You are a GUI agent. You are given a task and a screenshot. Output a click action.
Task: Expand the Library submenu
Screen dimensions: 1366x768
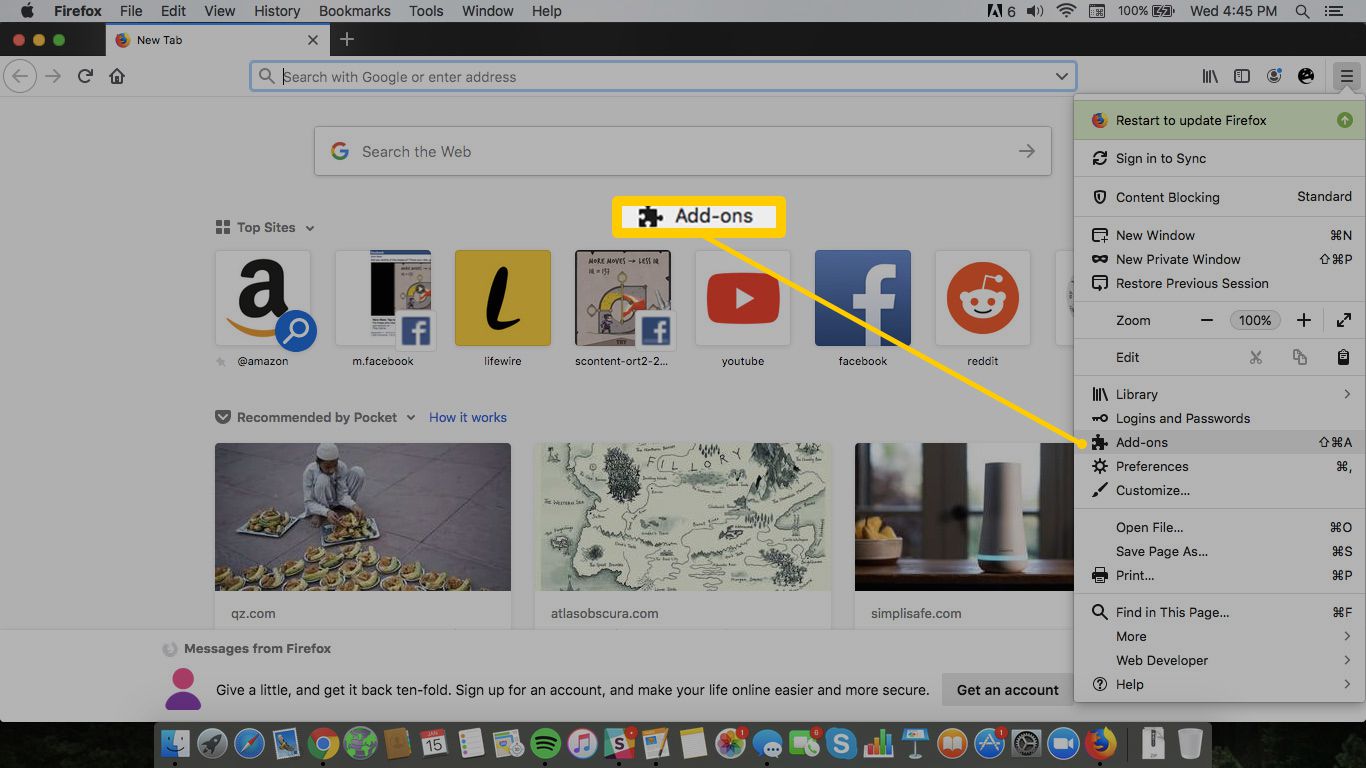(1219, 394)
